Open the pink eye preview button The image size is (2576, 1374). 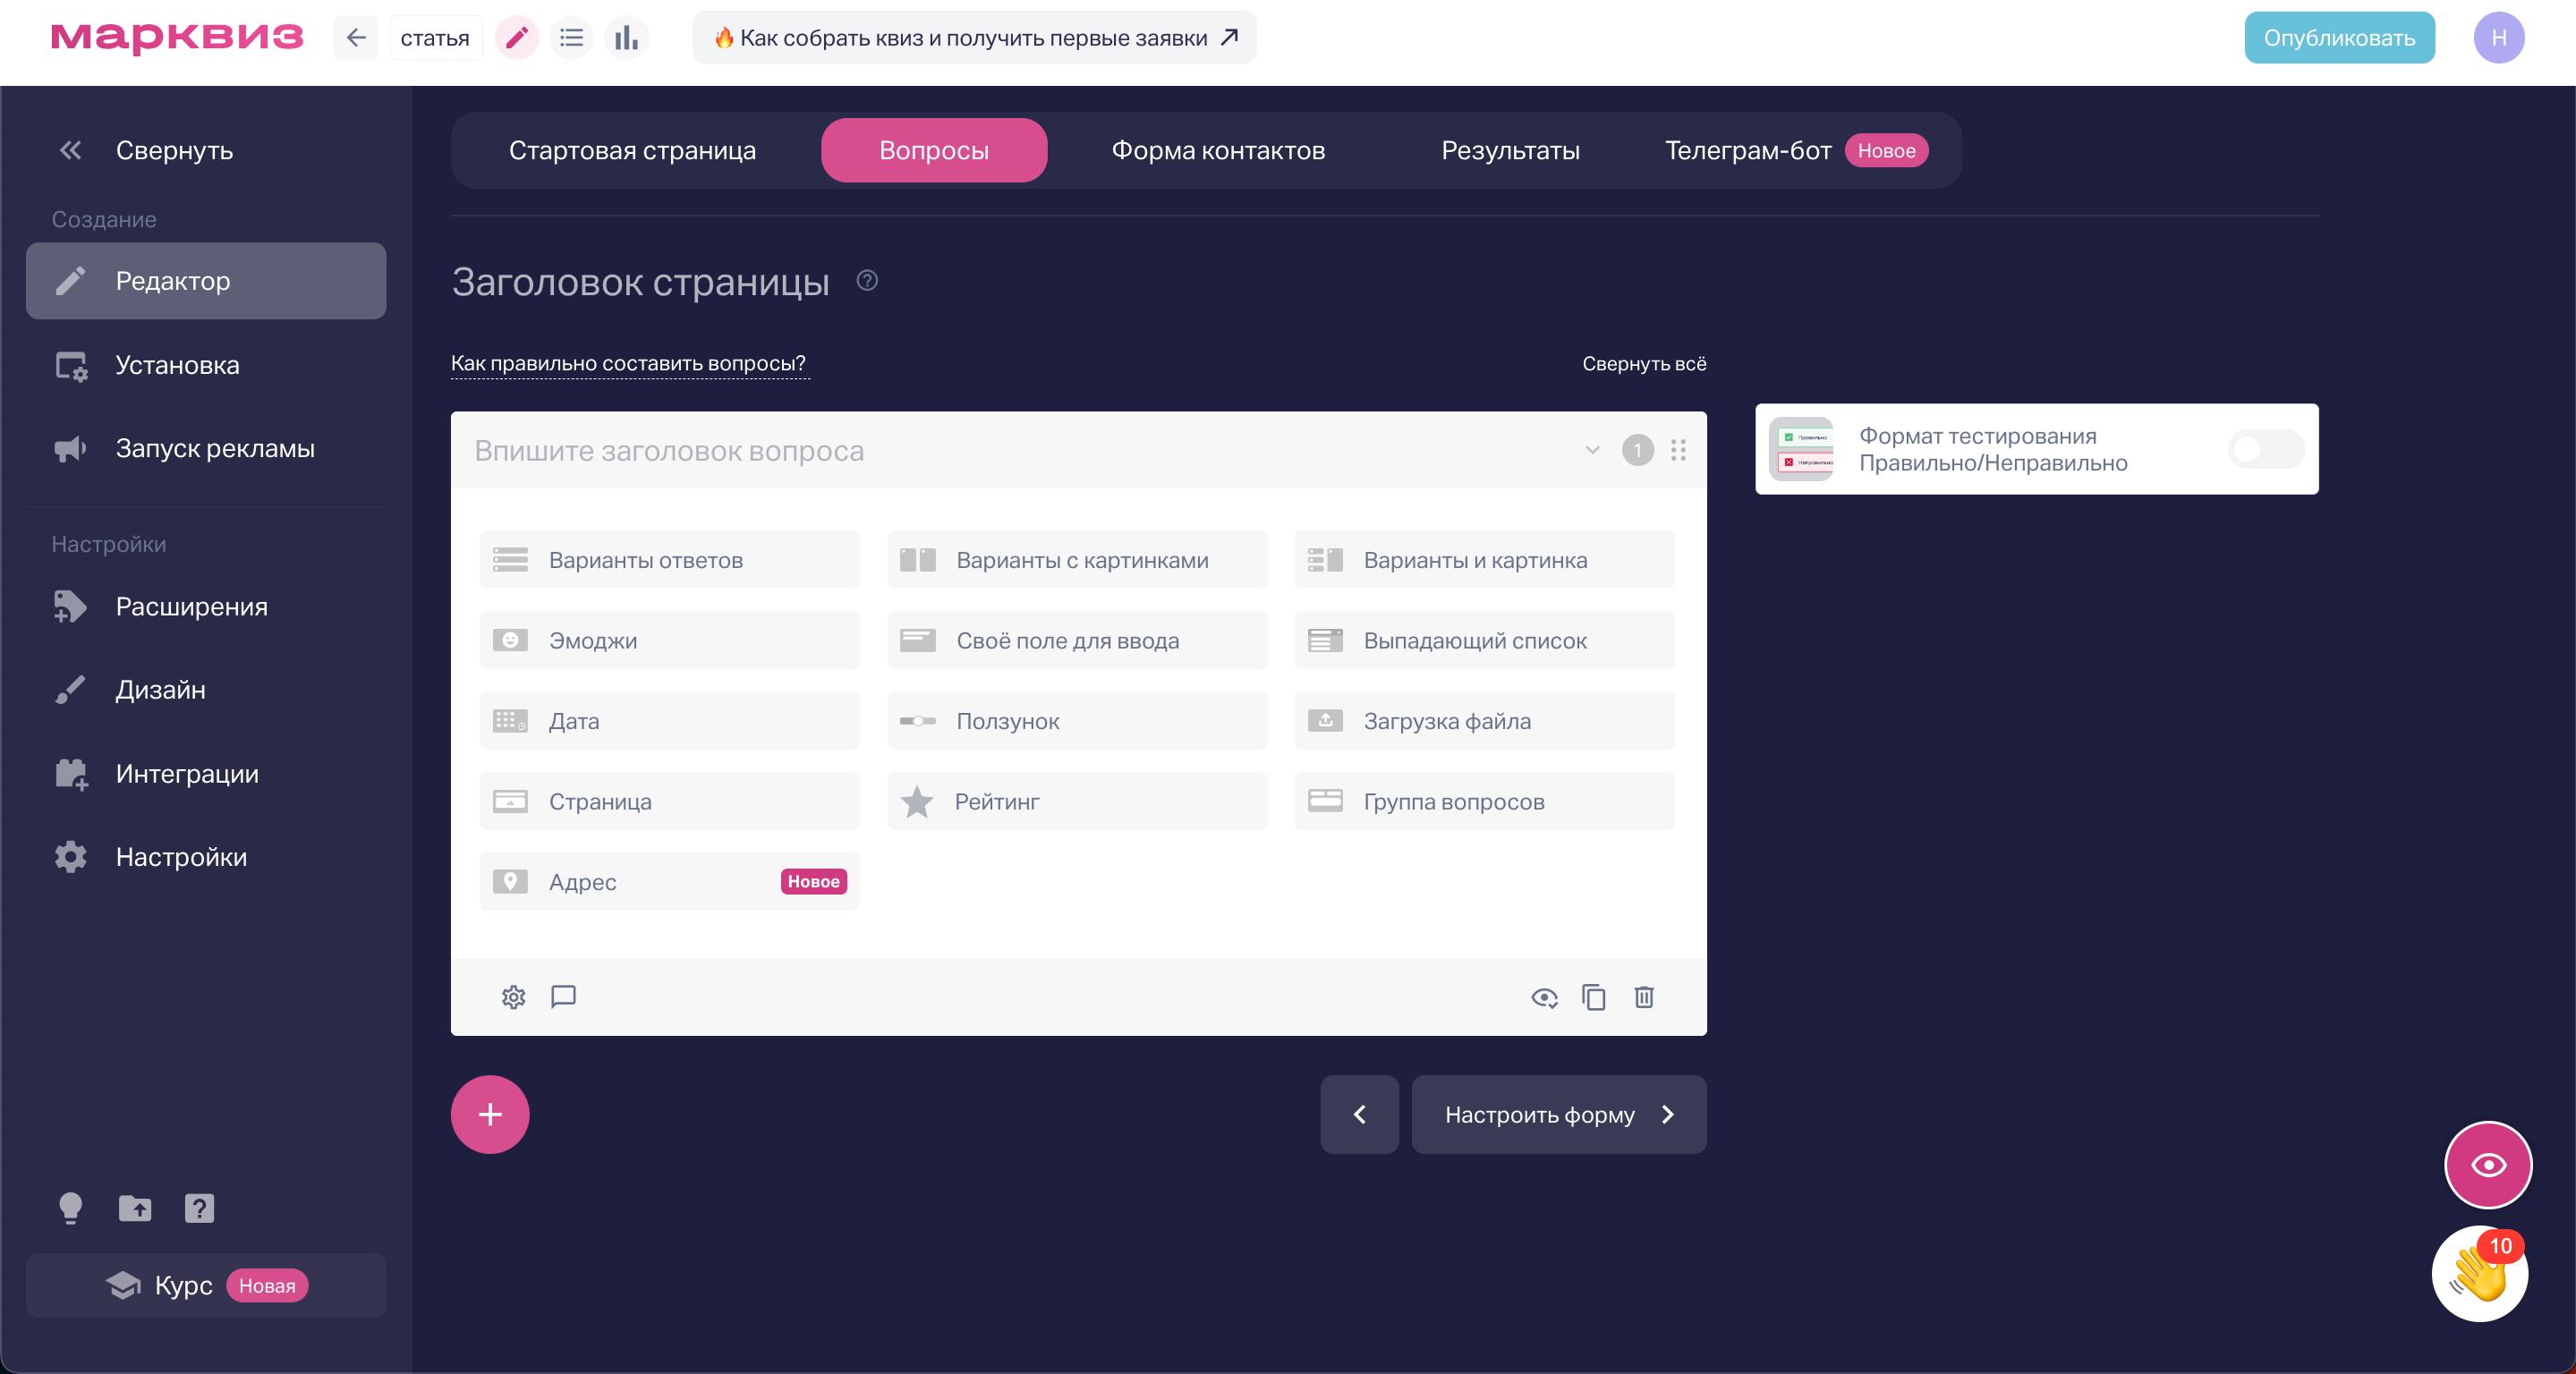[2488, 1165]
